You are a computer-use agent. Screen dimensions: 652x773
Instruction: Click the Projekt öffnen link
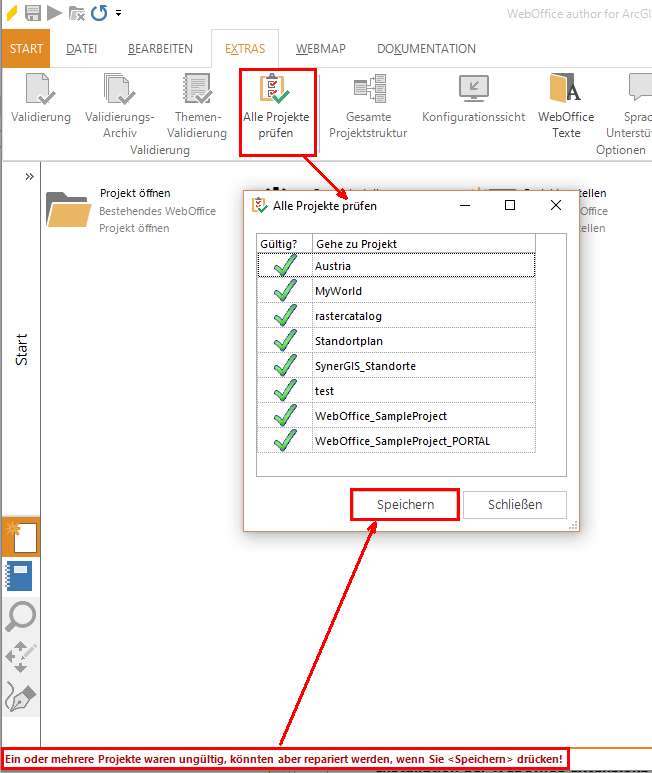(135, 193)
